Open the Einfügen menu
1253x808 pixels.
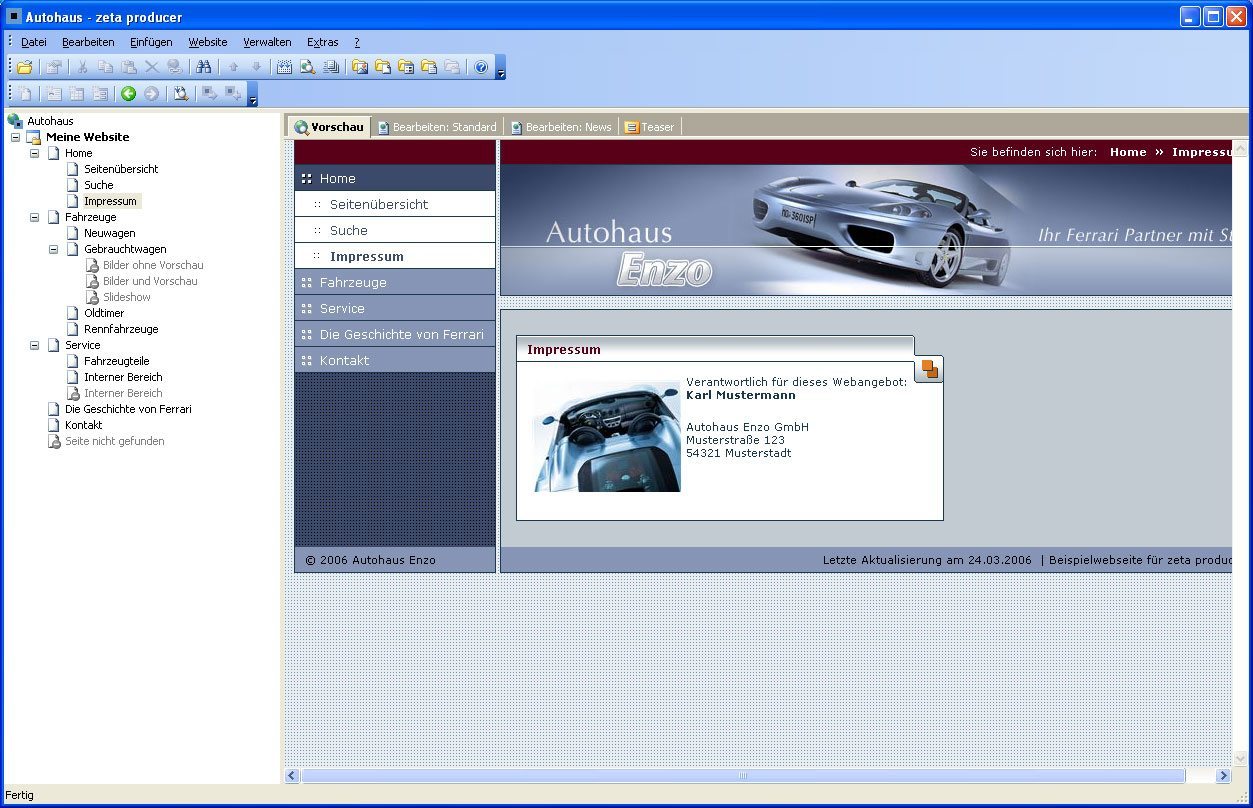[151, 42]
